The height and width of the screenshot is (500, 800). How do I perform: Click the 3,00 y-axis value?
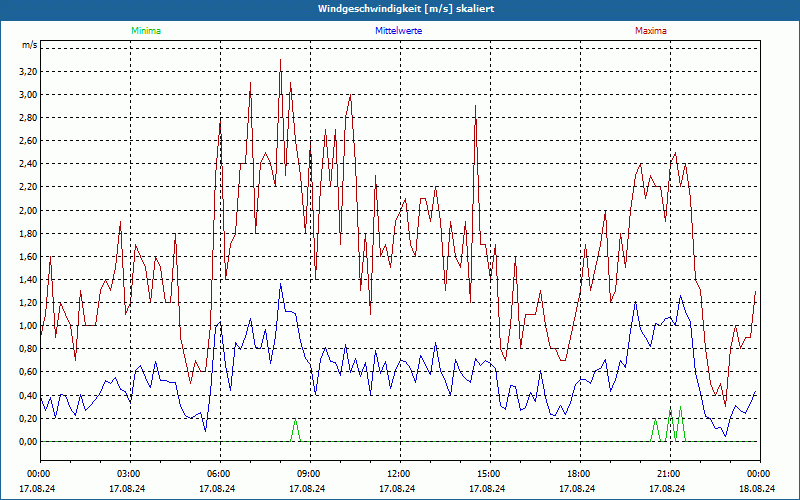(x=28, y=94)
